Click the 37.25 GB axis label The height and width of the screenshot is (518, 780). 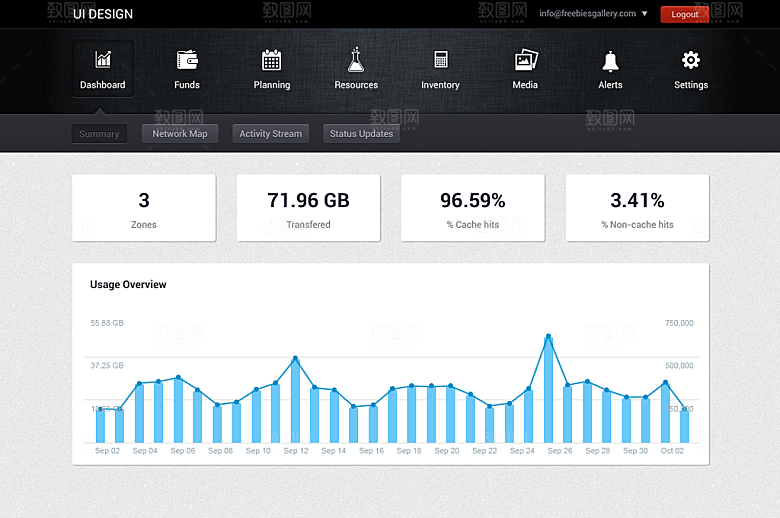[x=107, y=366]
